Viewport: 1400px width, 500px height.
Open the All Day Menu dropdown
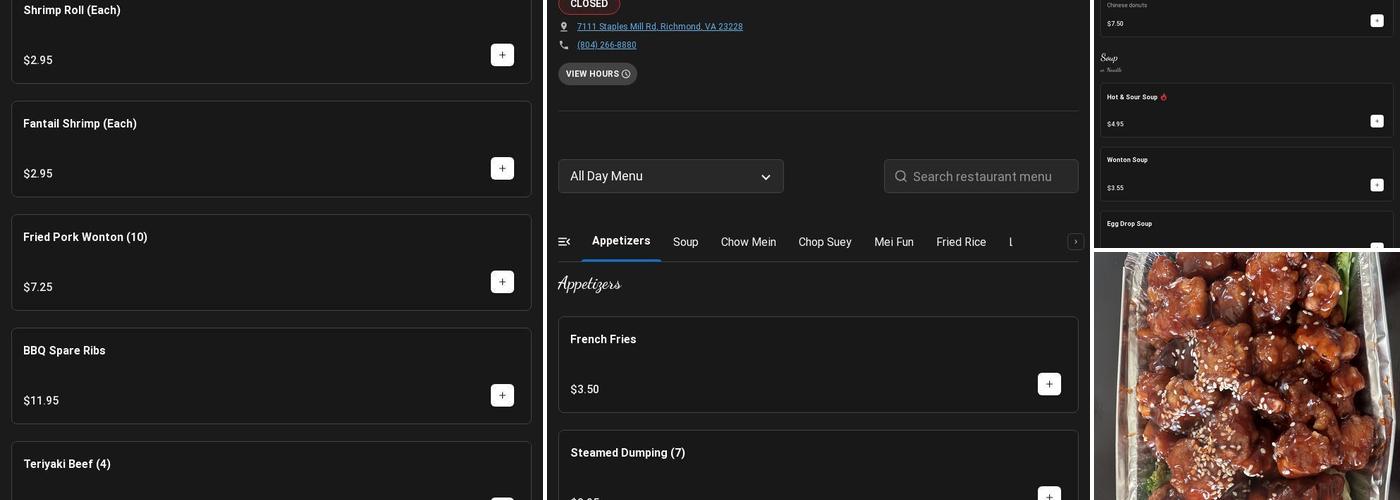point(670,176)
